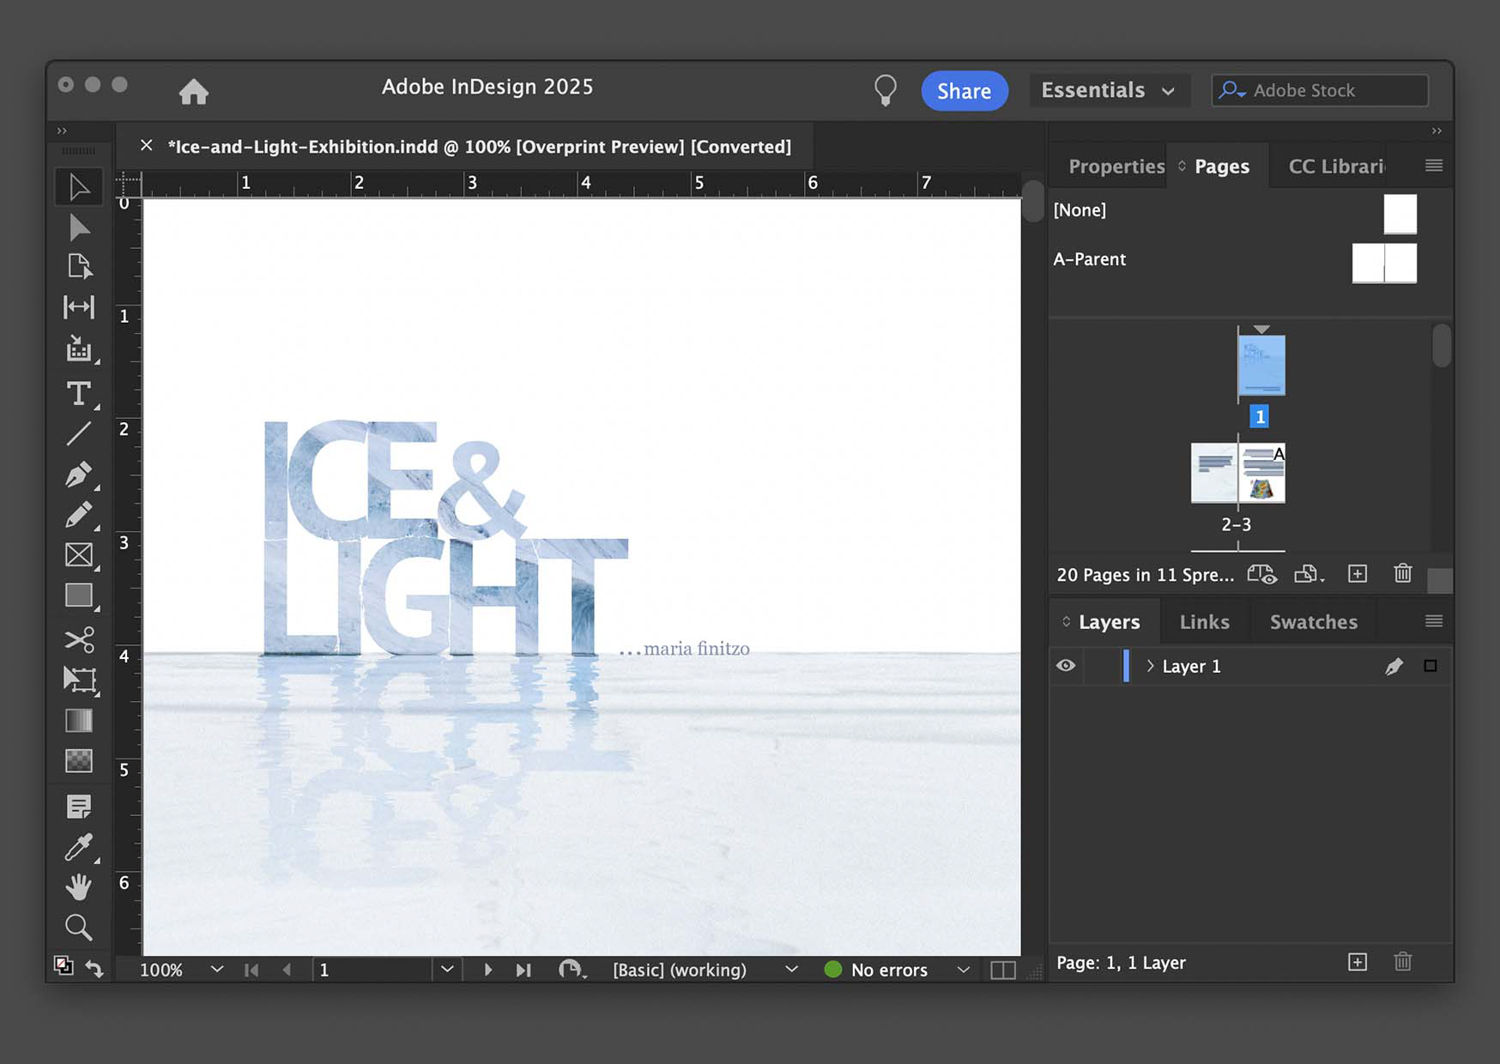1500x1064 pixels.
Task: Expand Layer 1 disclosure arrow
Action: [1150, 666]
